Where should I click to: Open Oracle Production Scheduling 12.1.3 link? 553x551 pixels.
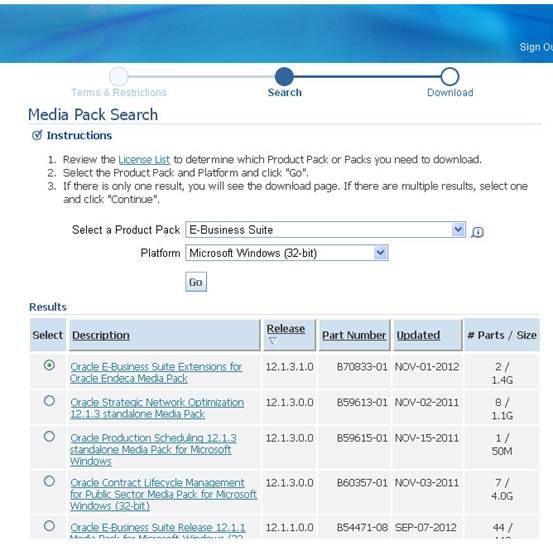click(x=153, y=449)
